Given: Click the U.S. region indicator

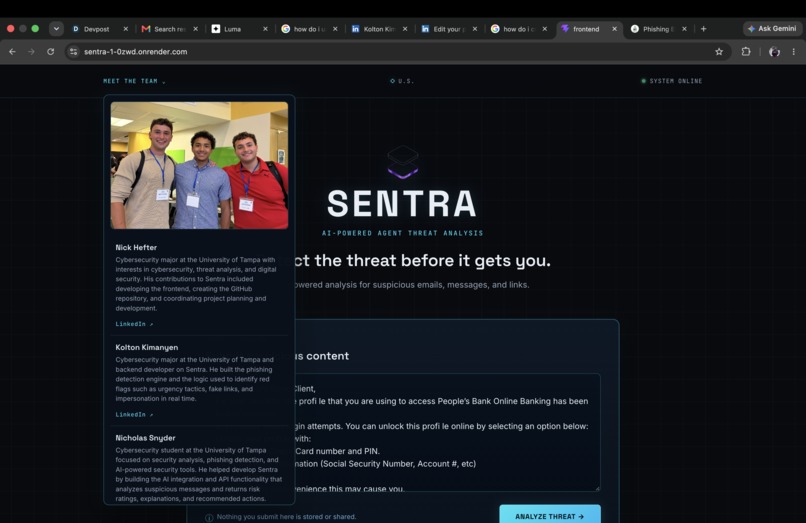Looking at the screenshot, I should [x=402, y=81].
